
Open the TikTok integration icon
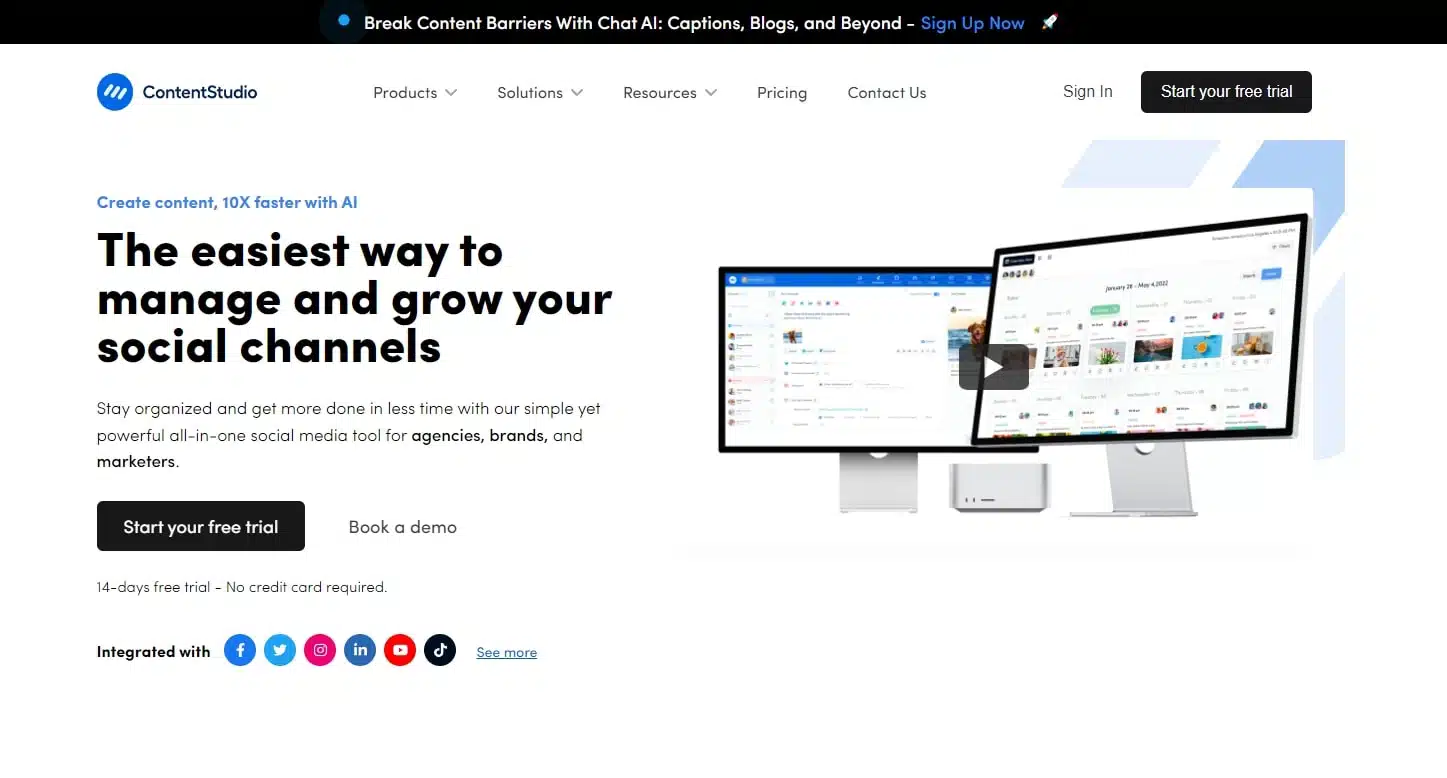click(440, 650)
